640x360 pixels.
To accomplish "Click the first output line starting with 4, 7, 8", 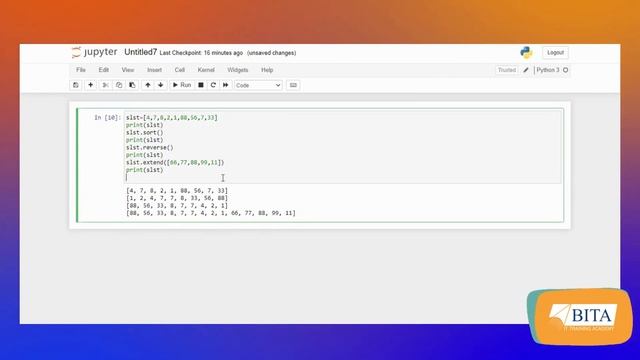I will (177, 191).
